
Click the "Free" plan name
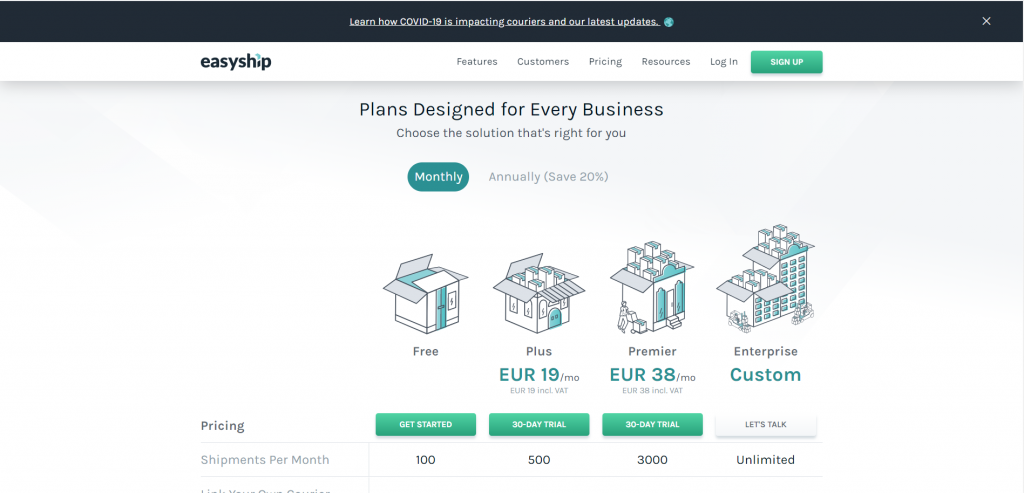(425, 351)
